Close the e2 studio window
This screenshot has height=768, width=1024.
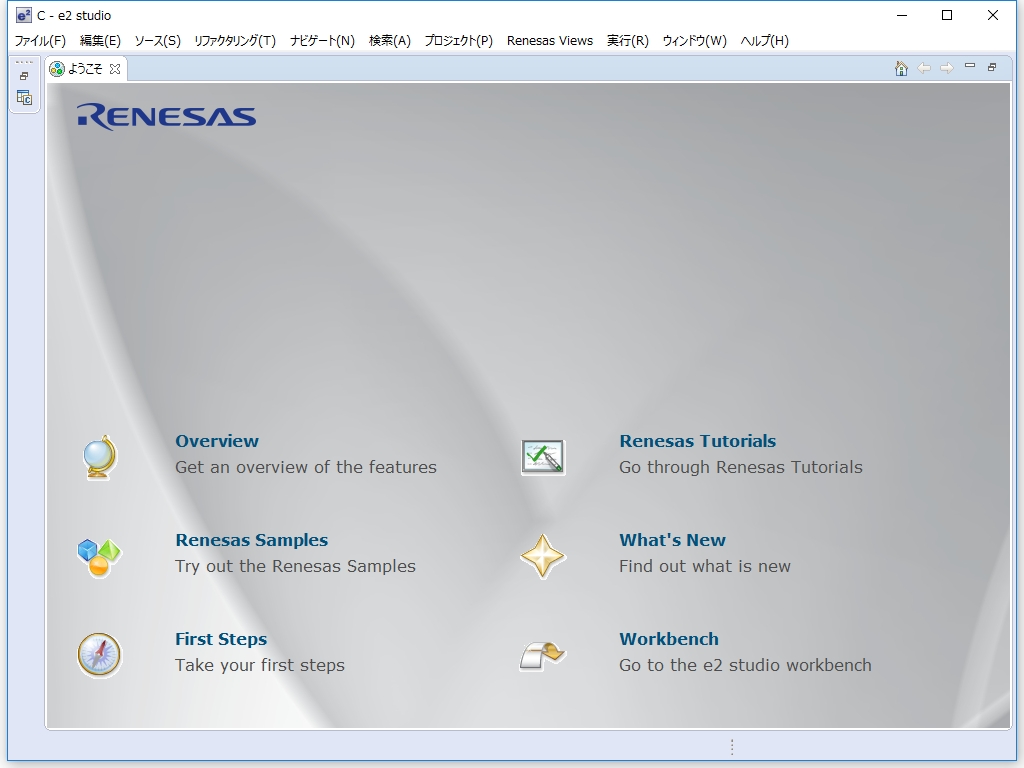pos(993,15)
